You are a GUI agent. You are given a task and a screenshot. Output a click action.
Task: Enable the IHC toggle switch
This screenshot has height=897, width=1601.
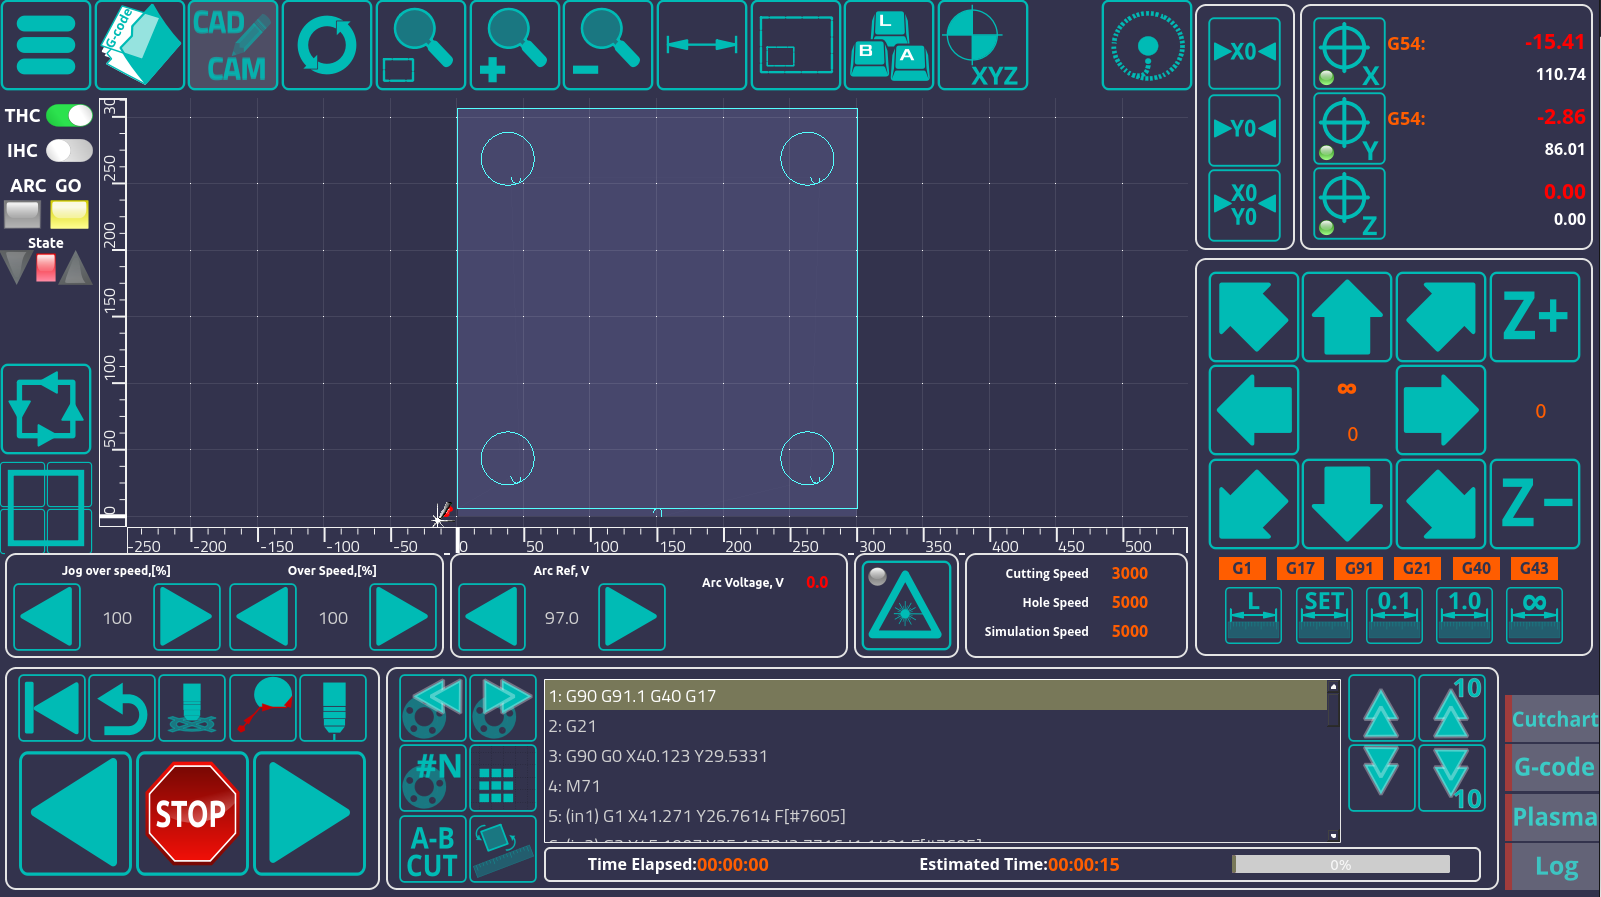click(x=69, y=151)
